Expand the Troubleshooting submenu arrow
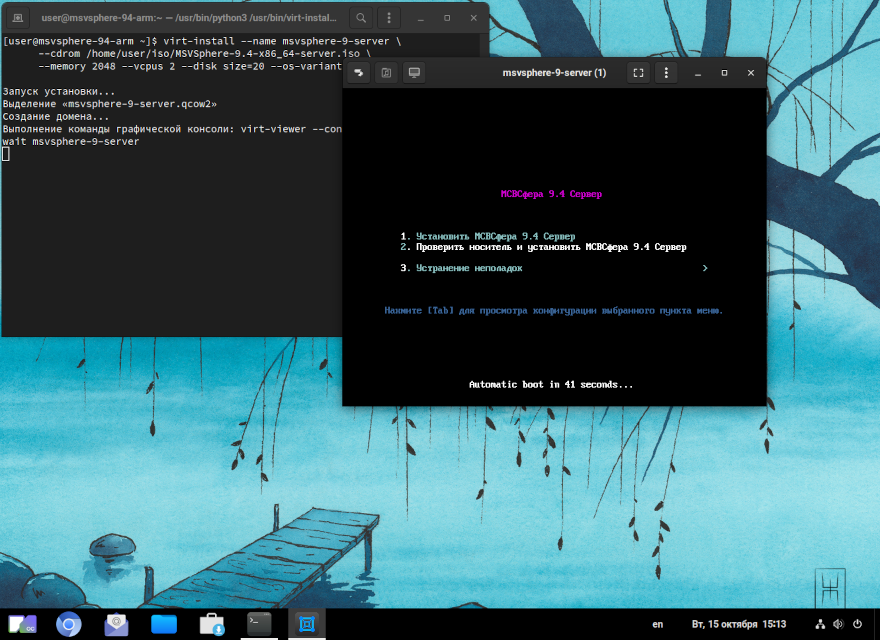The height and width of the screenshot is (640, 880). (x=705, y=268)
